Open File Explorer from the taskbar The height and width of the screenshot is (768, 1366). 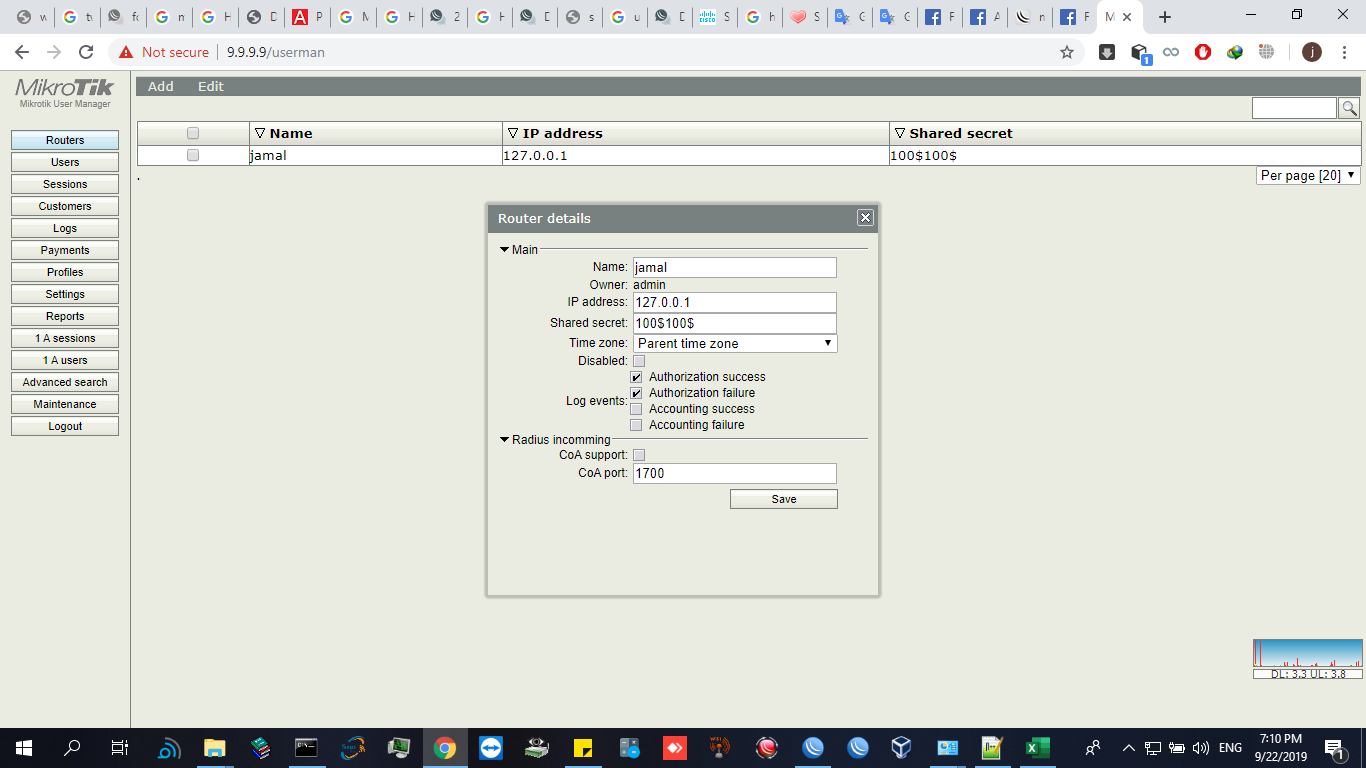tap(214, 747)
